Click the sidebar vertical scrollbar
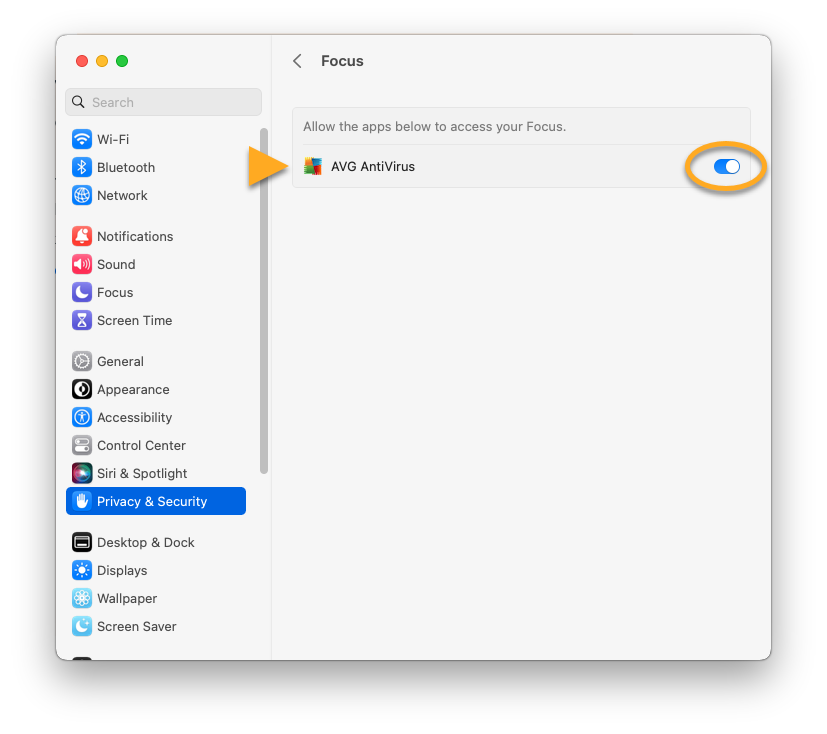827x734 pixels. pos(264,300)
